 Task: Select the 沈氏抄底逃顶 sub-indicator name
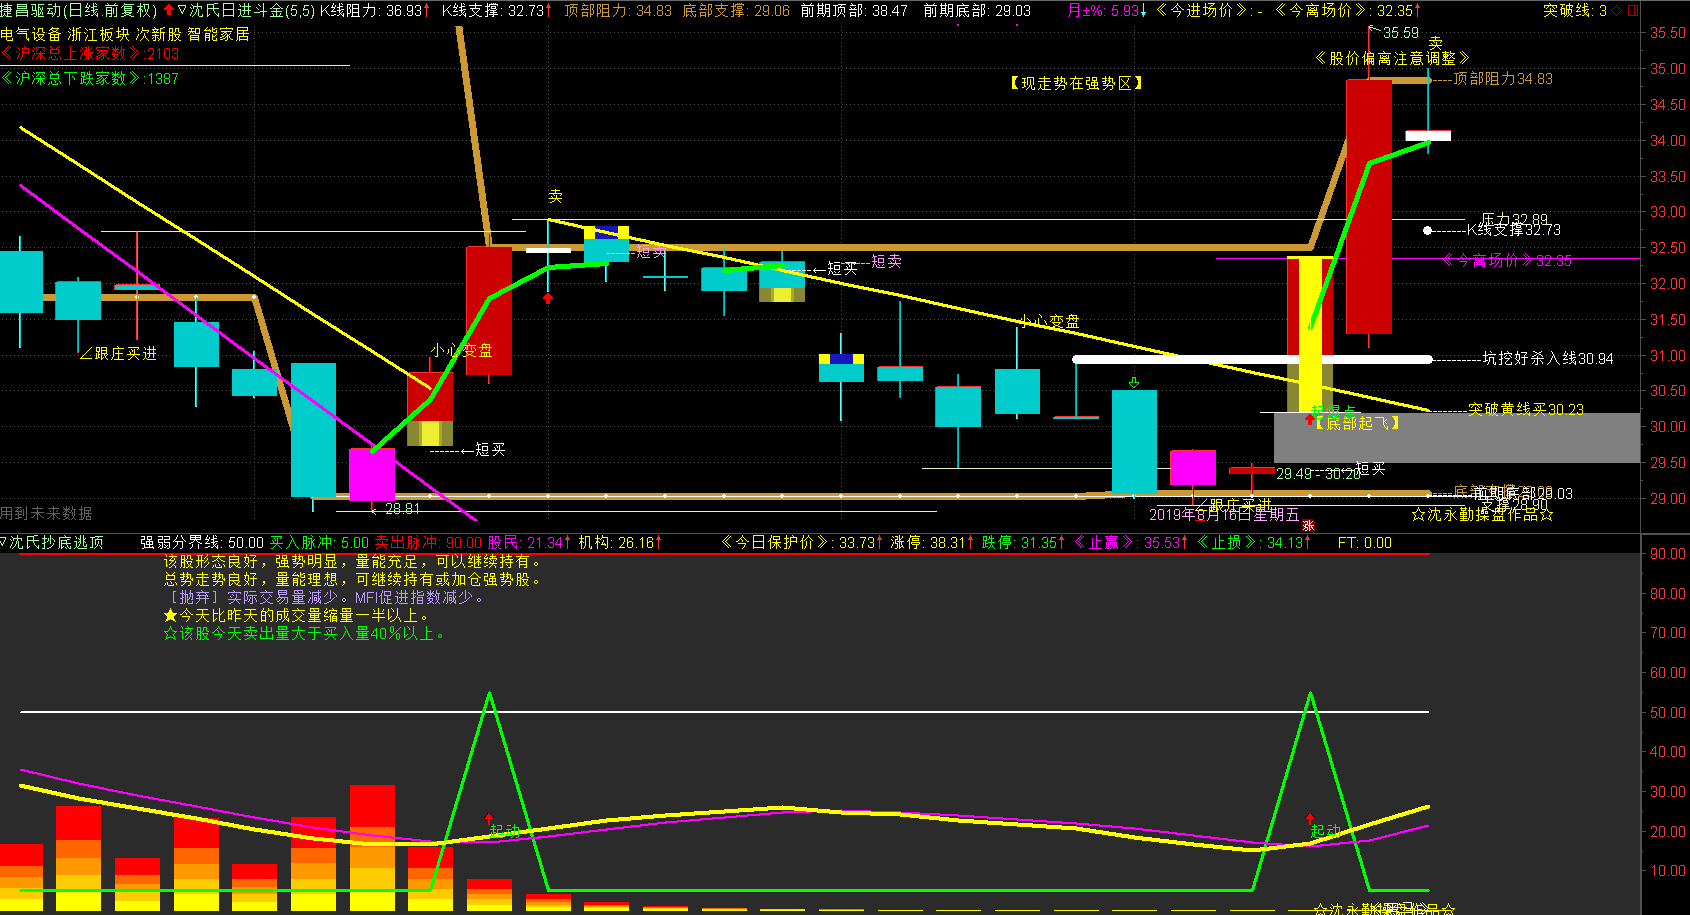pyautogui.click(x=56, y=542)
